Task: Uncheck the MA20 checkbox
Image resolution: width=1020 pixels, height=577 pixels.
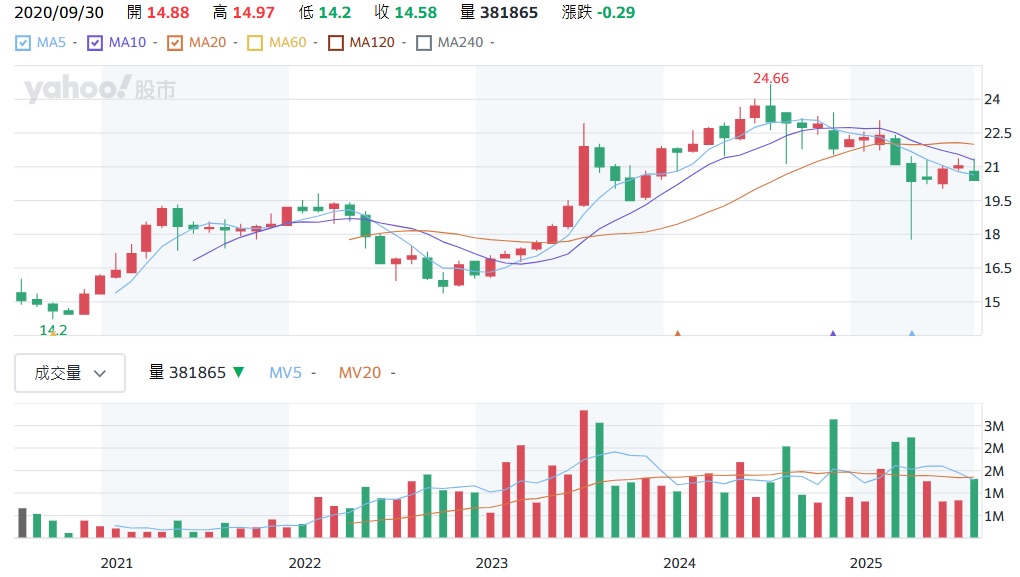Action: (x=175, y=43)
